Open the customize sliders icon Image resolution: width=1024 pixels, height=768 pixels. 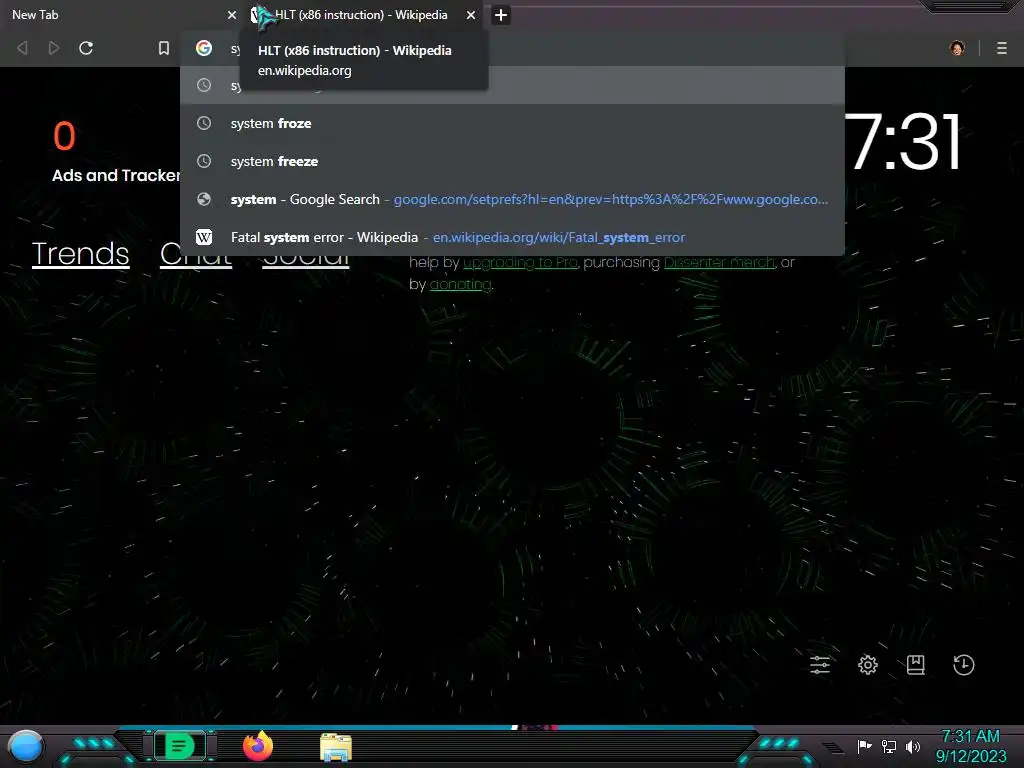click(x=820, y=665)
